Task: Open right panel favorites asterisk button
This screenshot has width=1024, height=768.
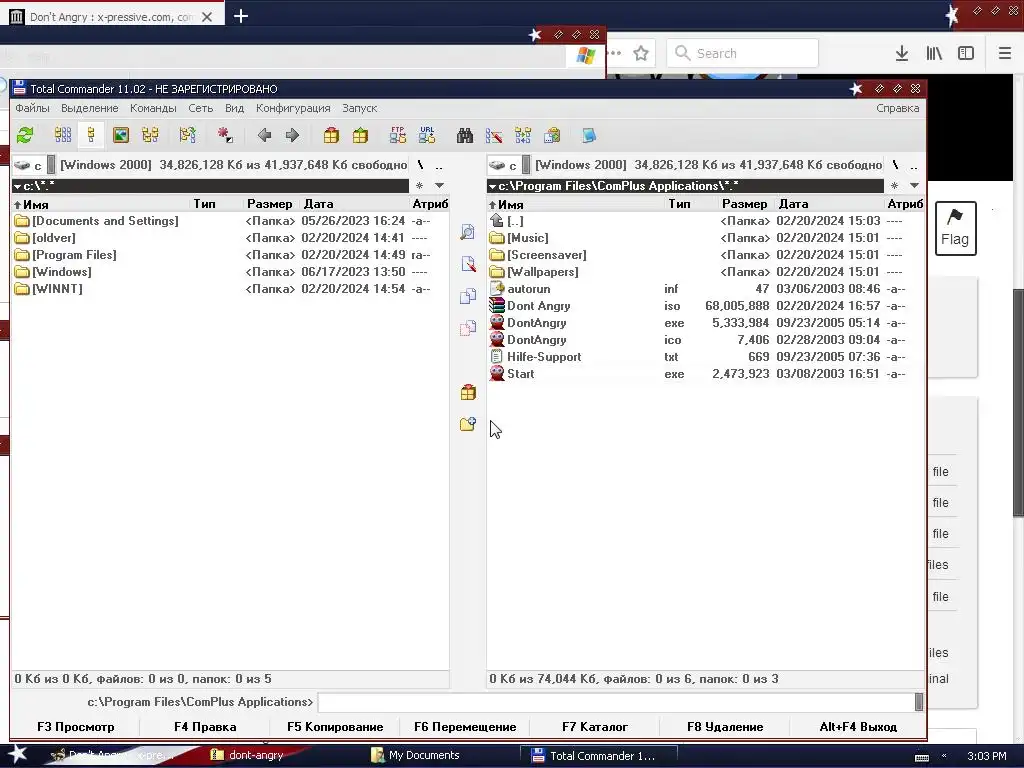Action: 894,185
